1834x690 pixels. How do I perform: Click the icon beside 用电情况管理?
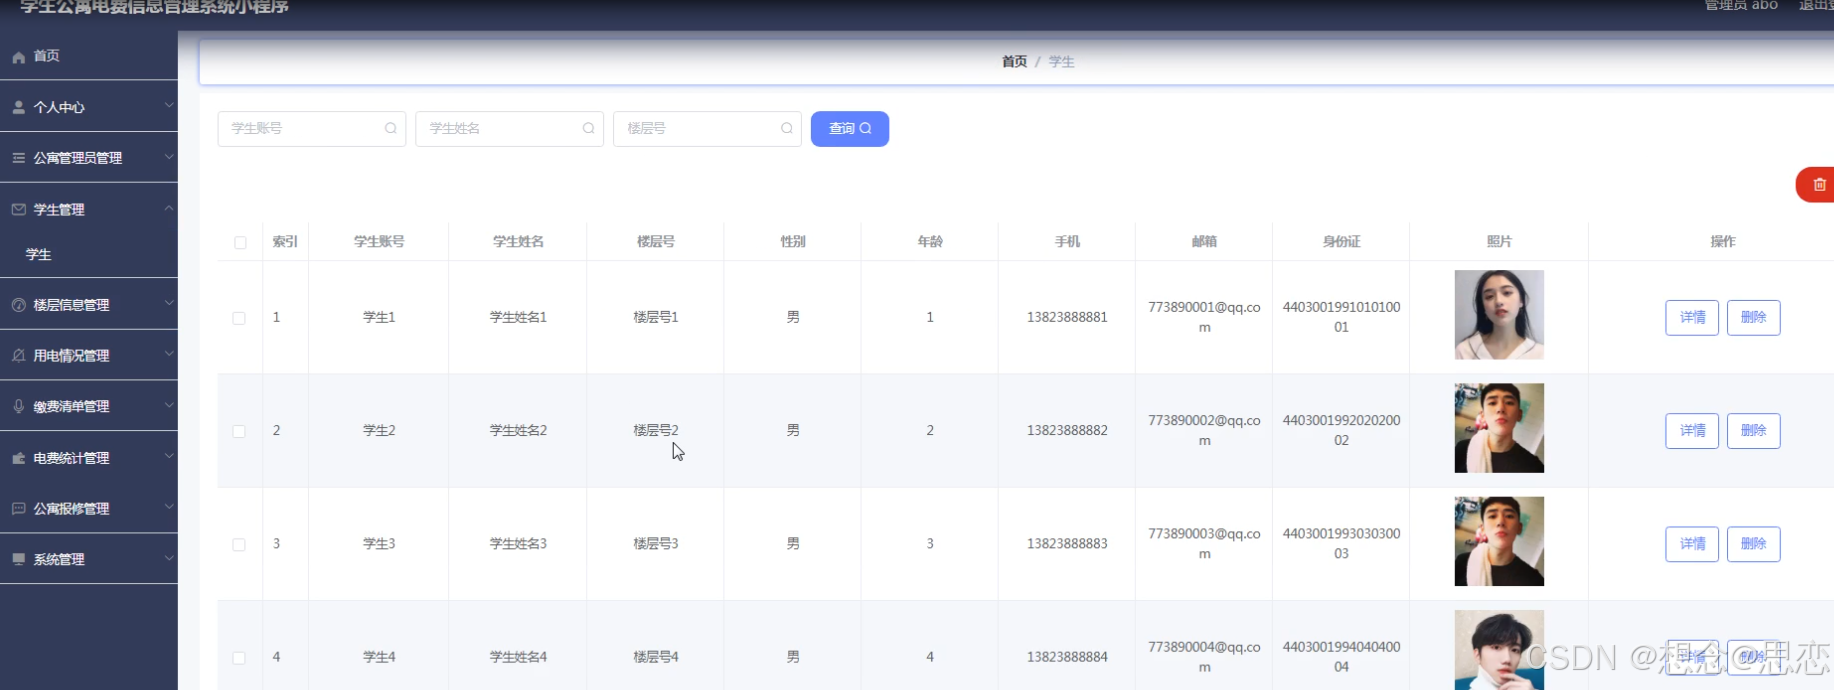point(19,355)
